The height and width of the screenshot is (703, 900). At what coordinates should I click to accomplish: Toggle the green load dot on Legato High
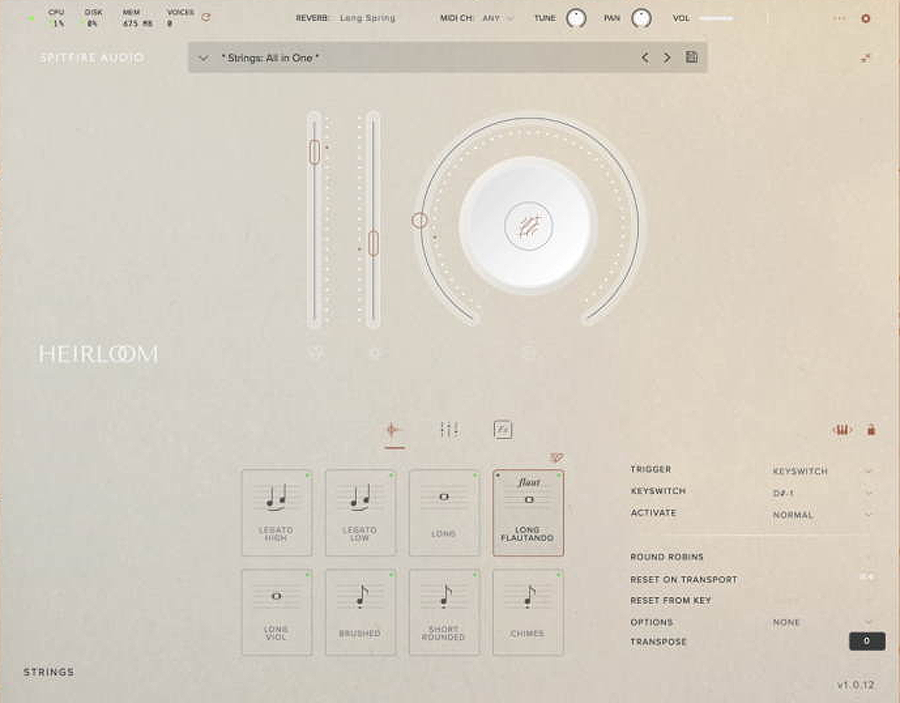[308, 475]
